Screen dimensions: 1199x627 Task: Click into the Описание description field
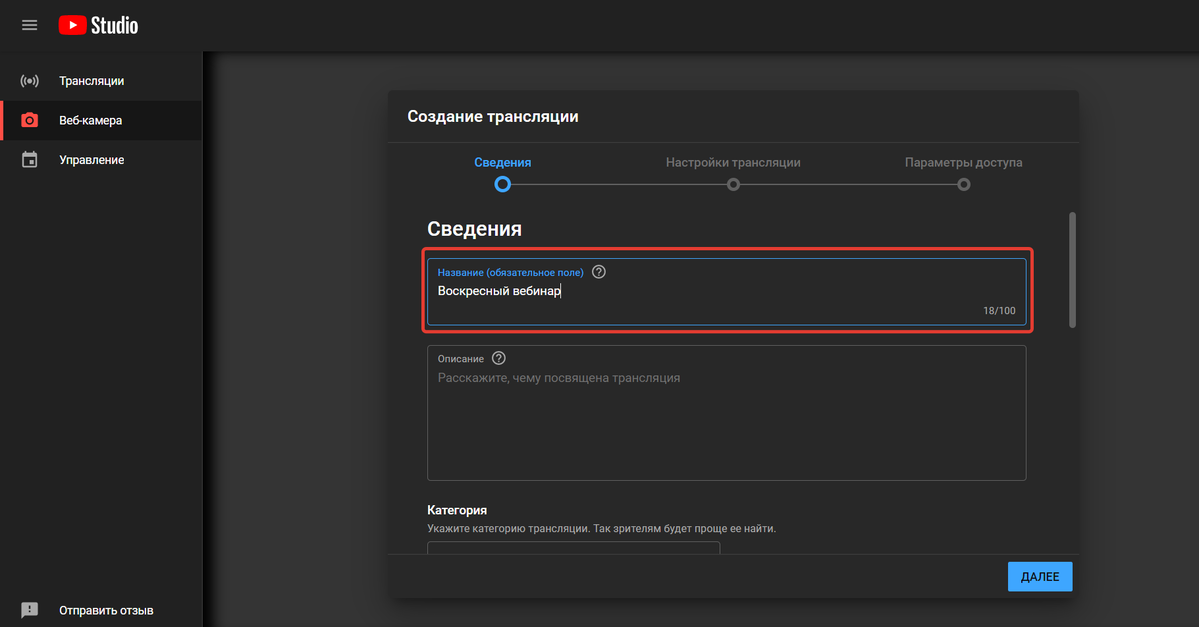tap(726, 413)
